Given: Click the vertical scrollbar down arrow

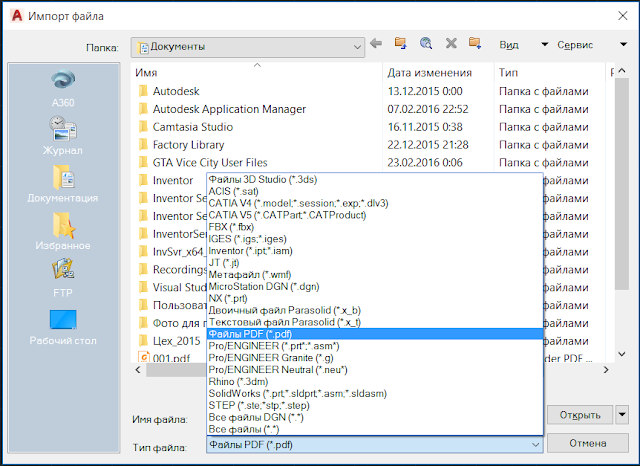Looking at the screenshot, I should click(x=622, y=354).
